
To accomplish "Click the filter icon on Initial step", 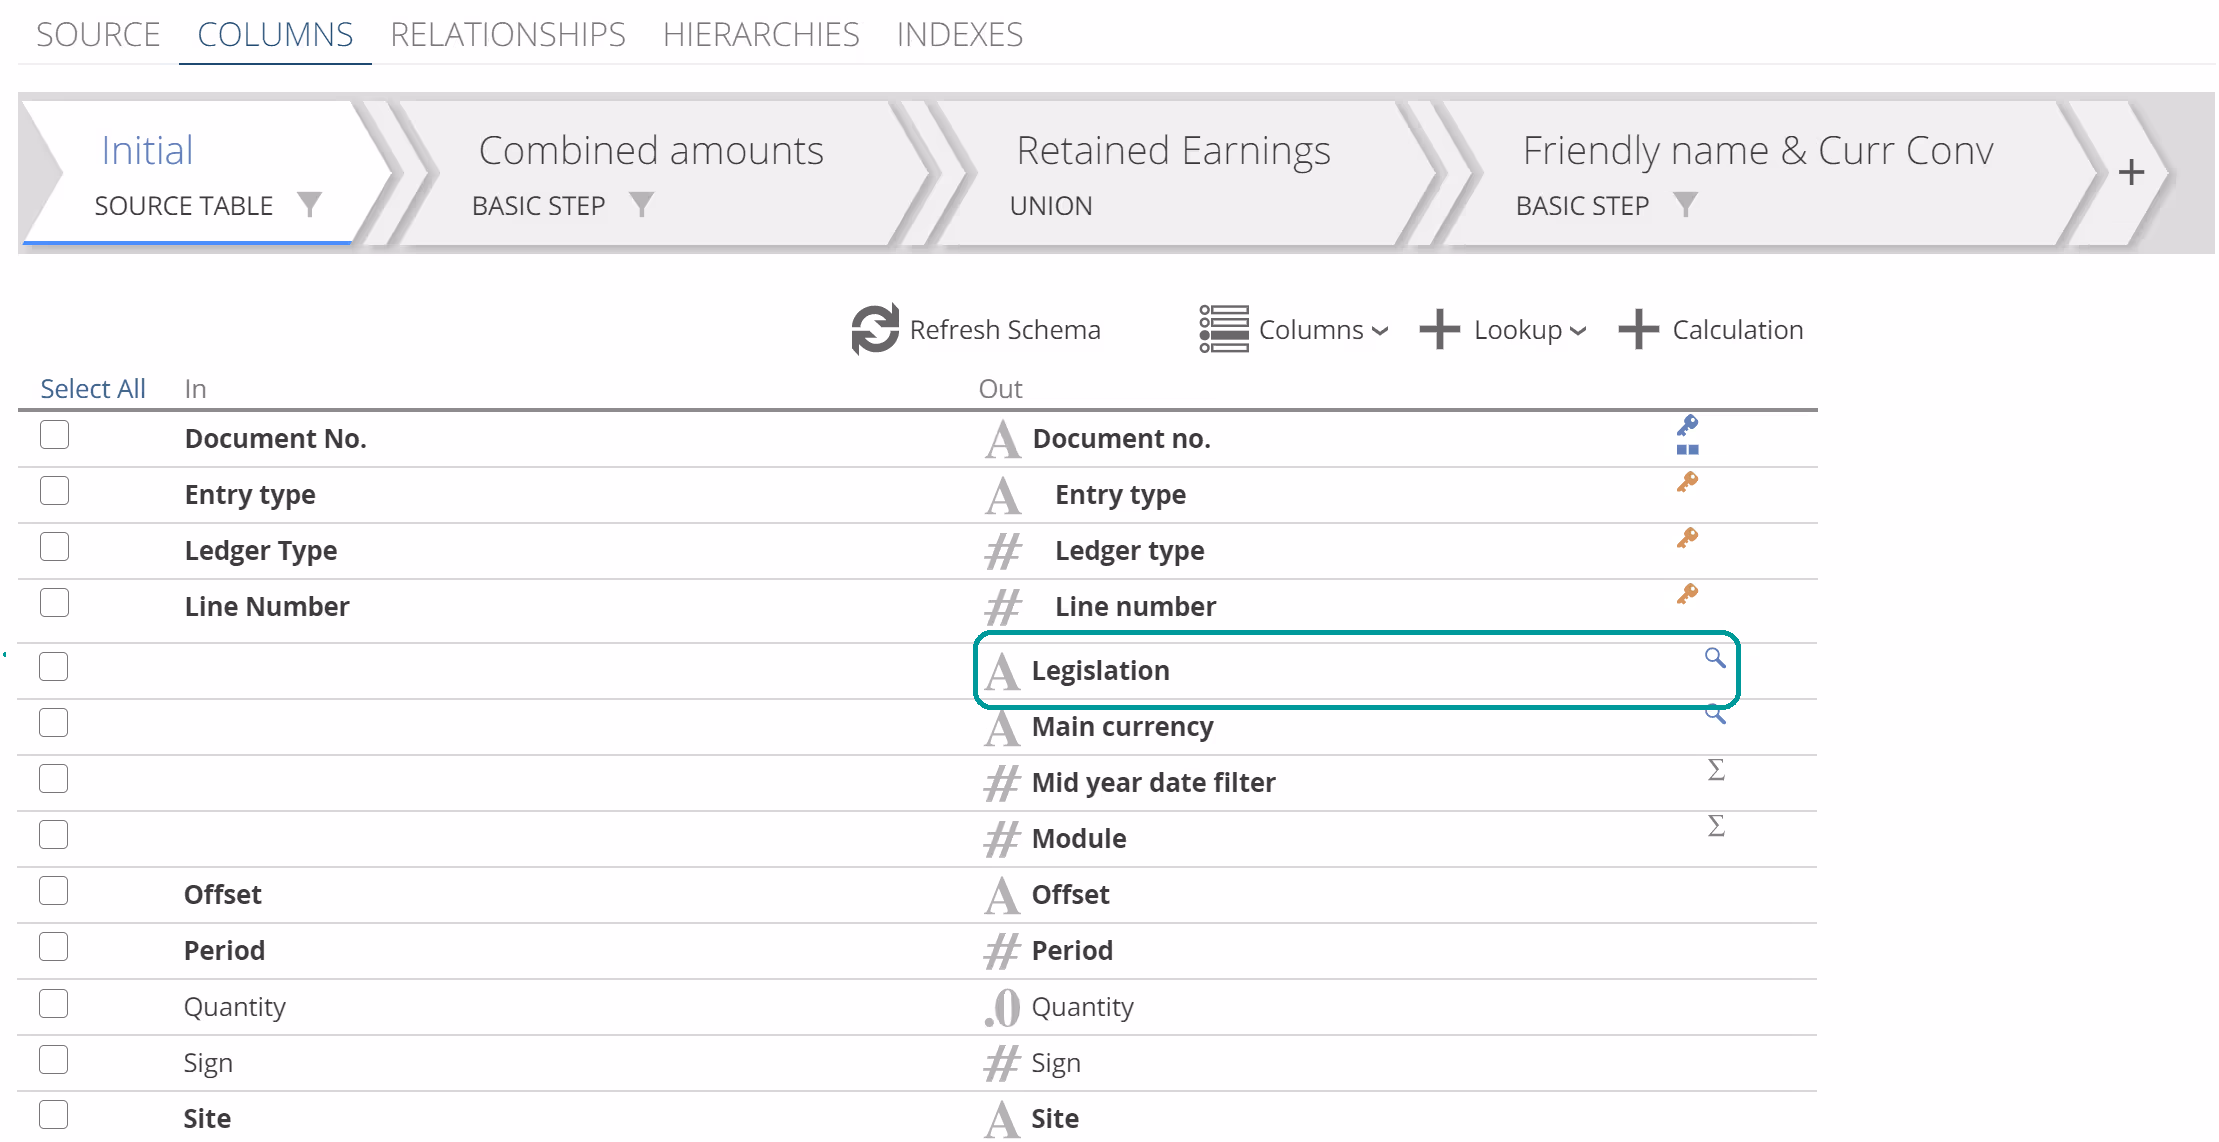I will [309, 204].
